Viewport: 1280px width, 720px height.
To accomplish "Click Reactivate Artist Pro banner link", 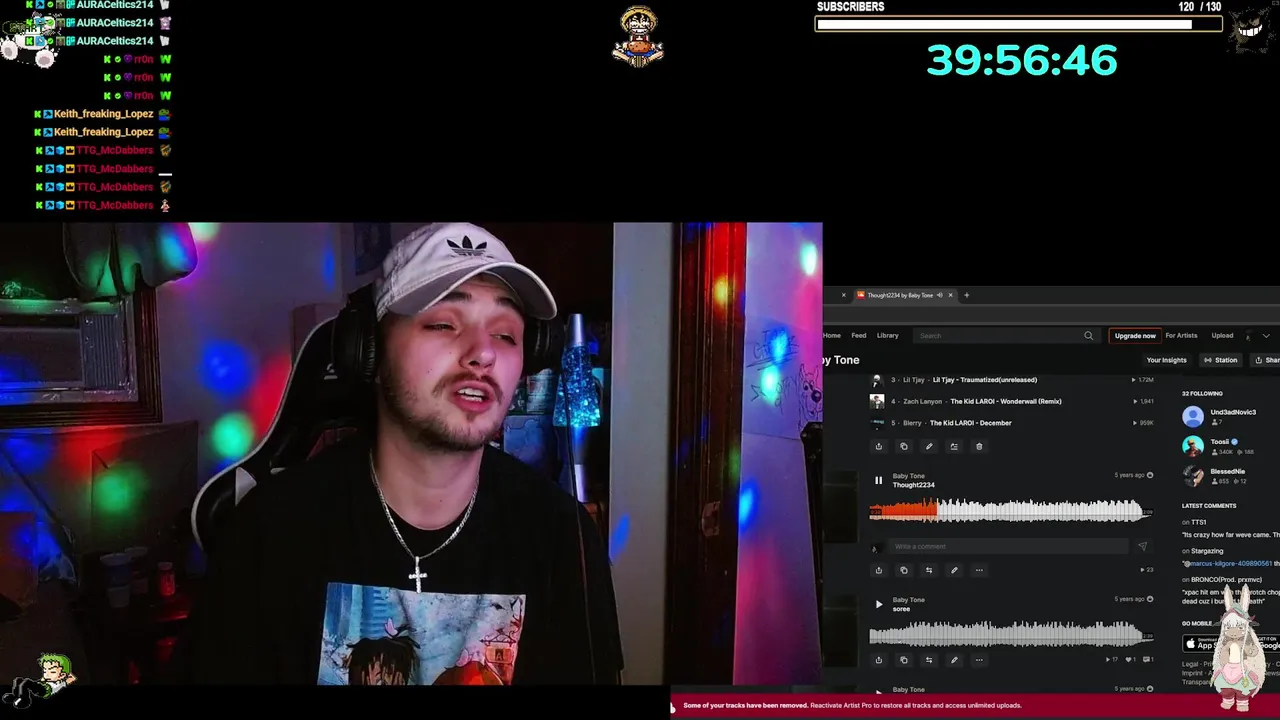I will (915, 705).
